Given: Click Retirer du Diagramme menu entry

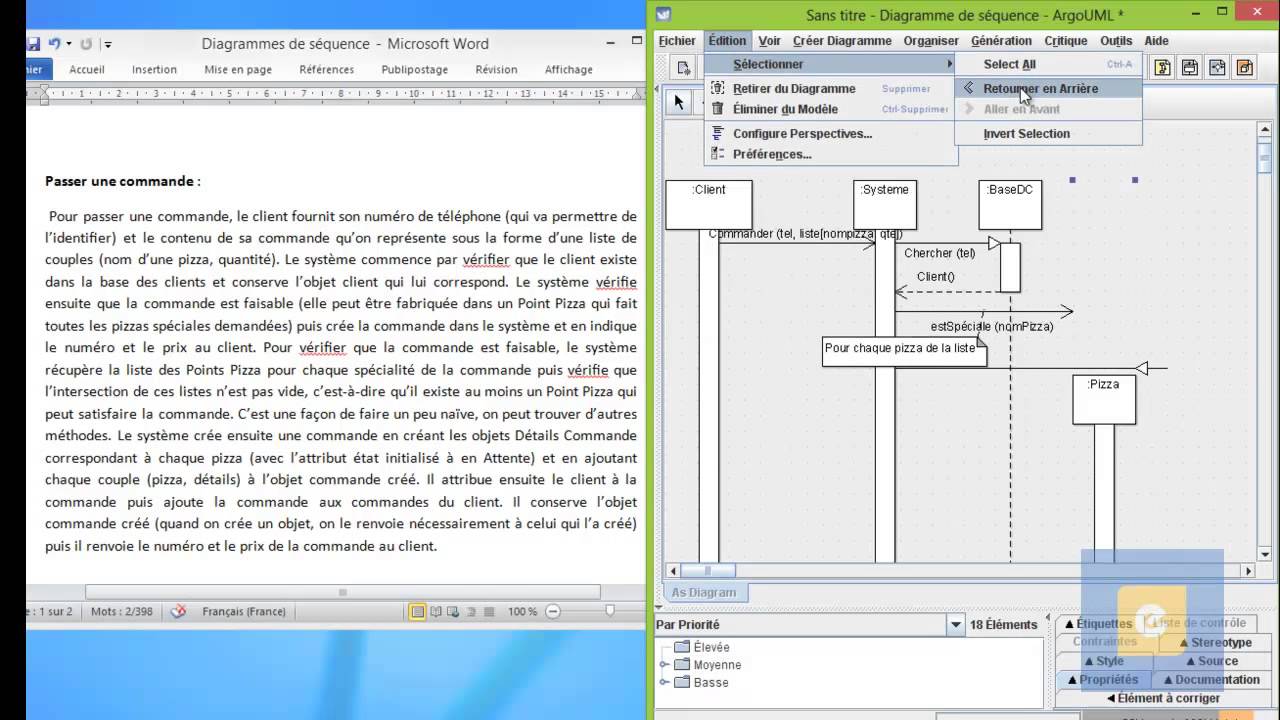Looking at the screenshot, I should coord(830,88).
